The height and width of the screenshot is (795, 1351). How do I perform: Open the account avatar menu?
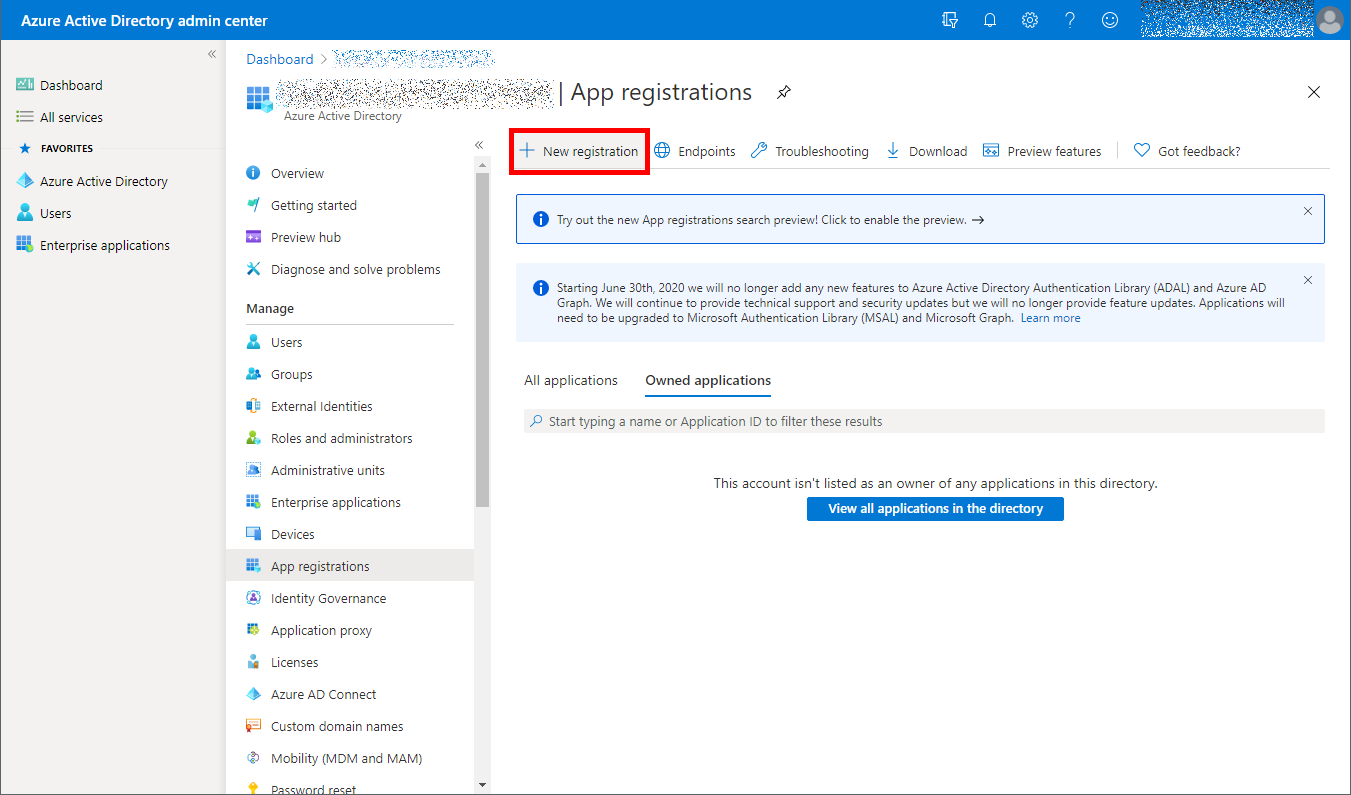point(1330,20)
